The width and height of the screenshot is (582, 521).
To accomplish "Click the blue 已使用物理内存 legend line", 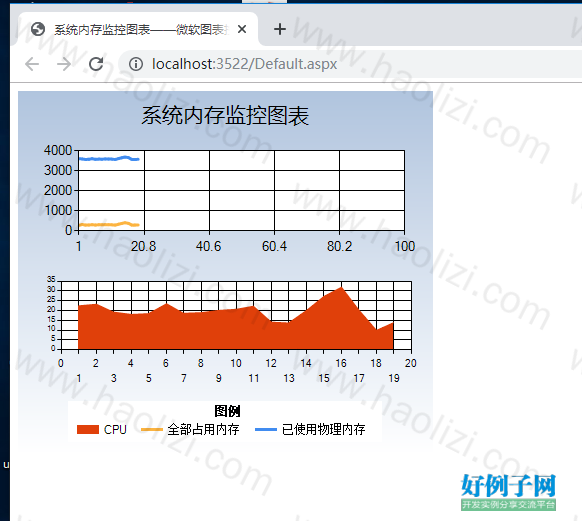I will (x=266, y=430).
